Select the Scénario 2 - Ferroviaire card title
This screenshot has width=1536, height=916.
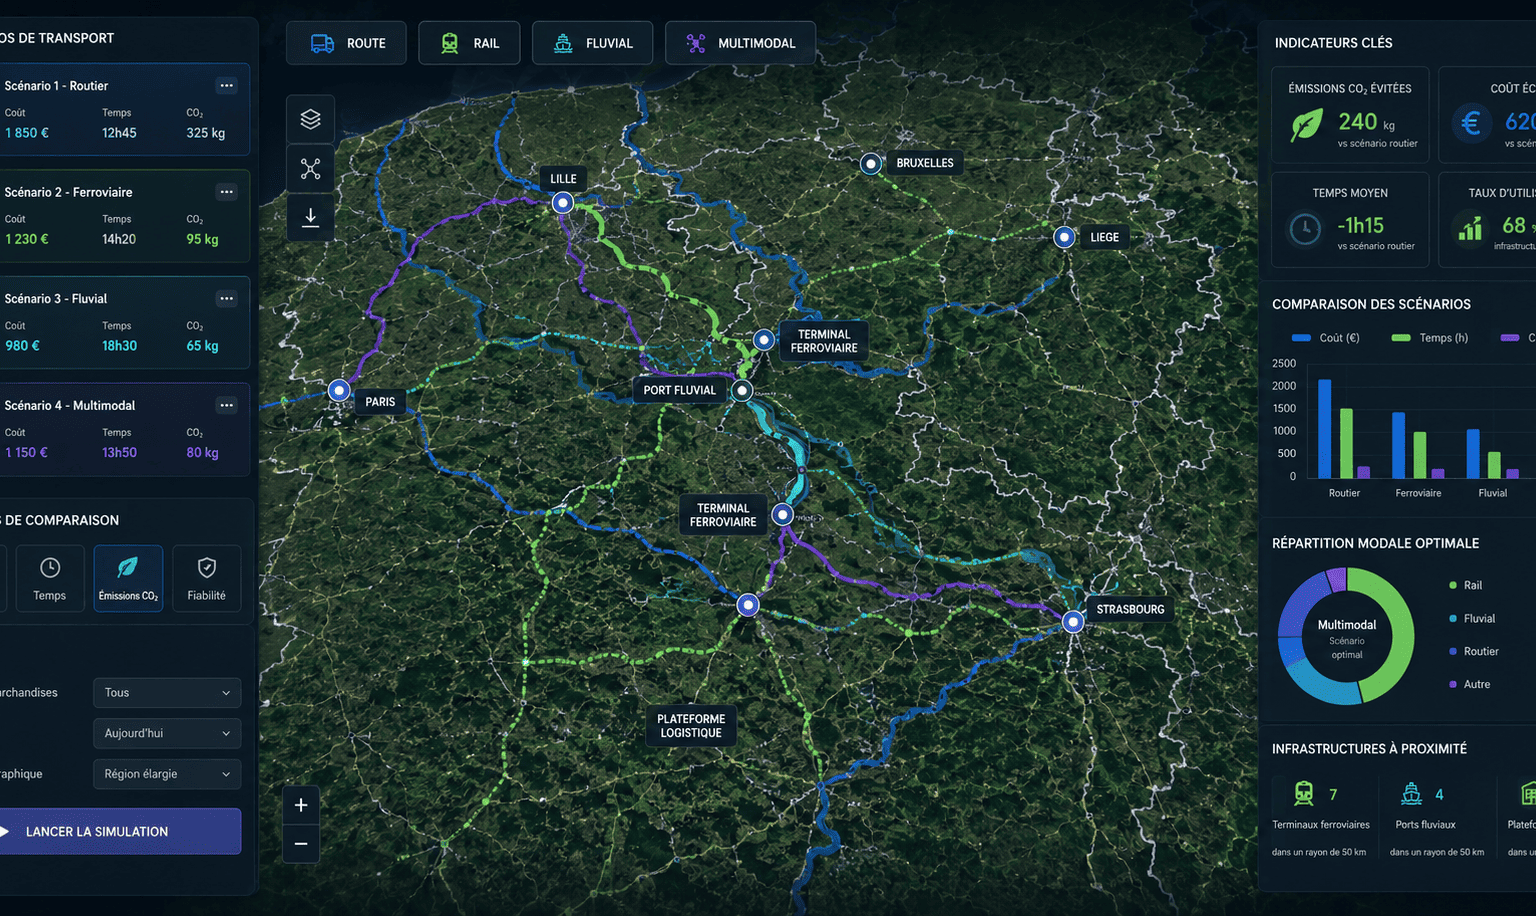tap(68, 192)
